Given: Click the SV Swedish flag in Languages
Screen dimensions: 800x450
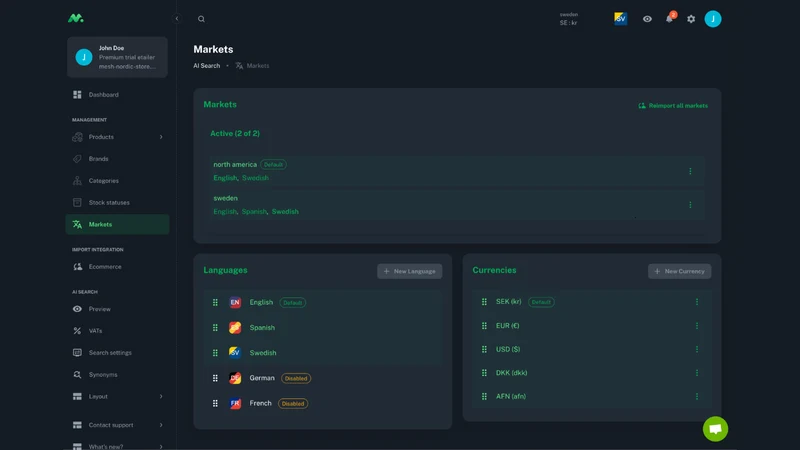Looking at the screenshot, I should (x=235, y=353).
